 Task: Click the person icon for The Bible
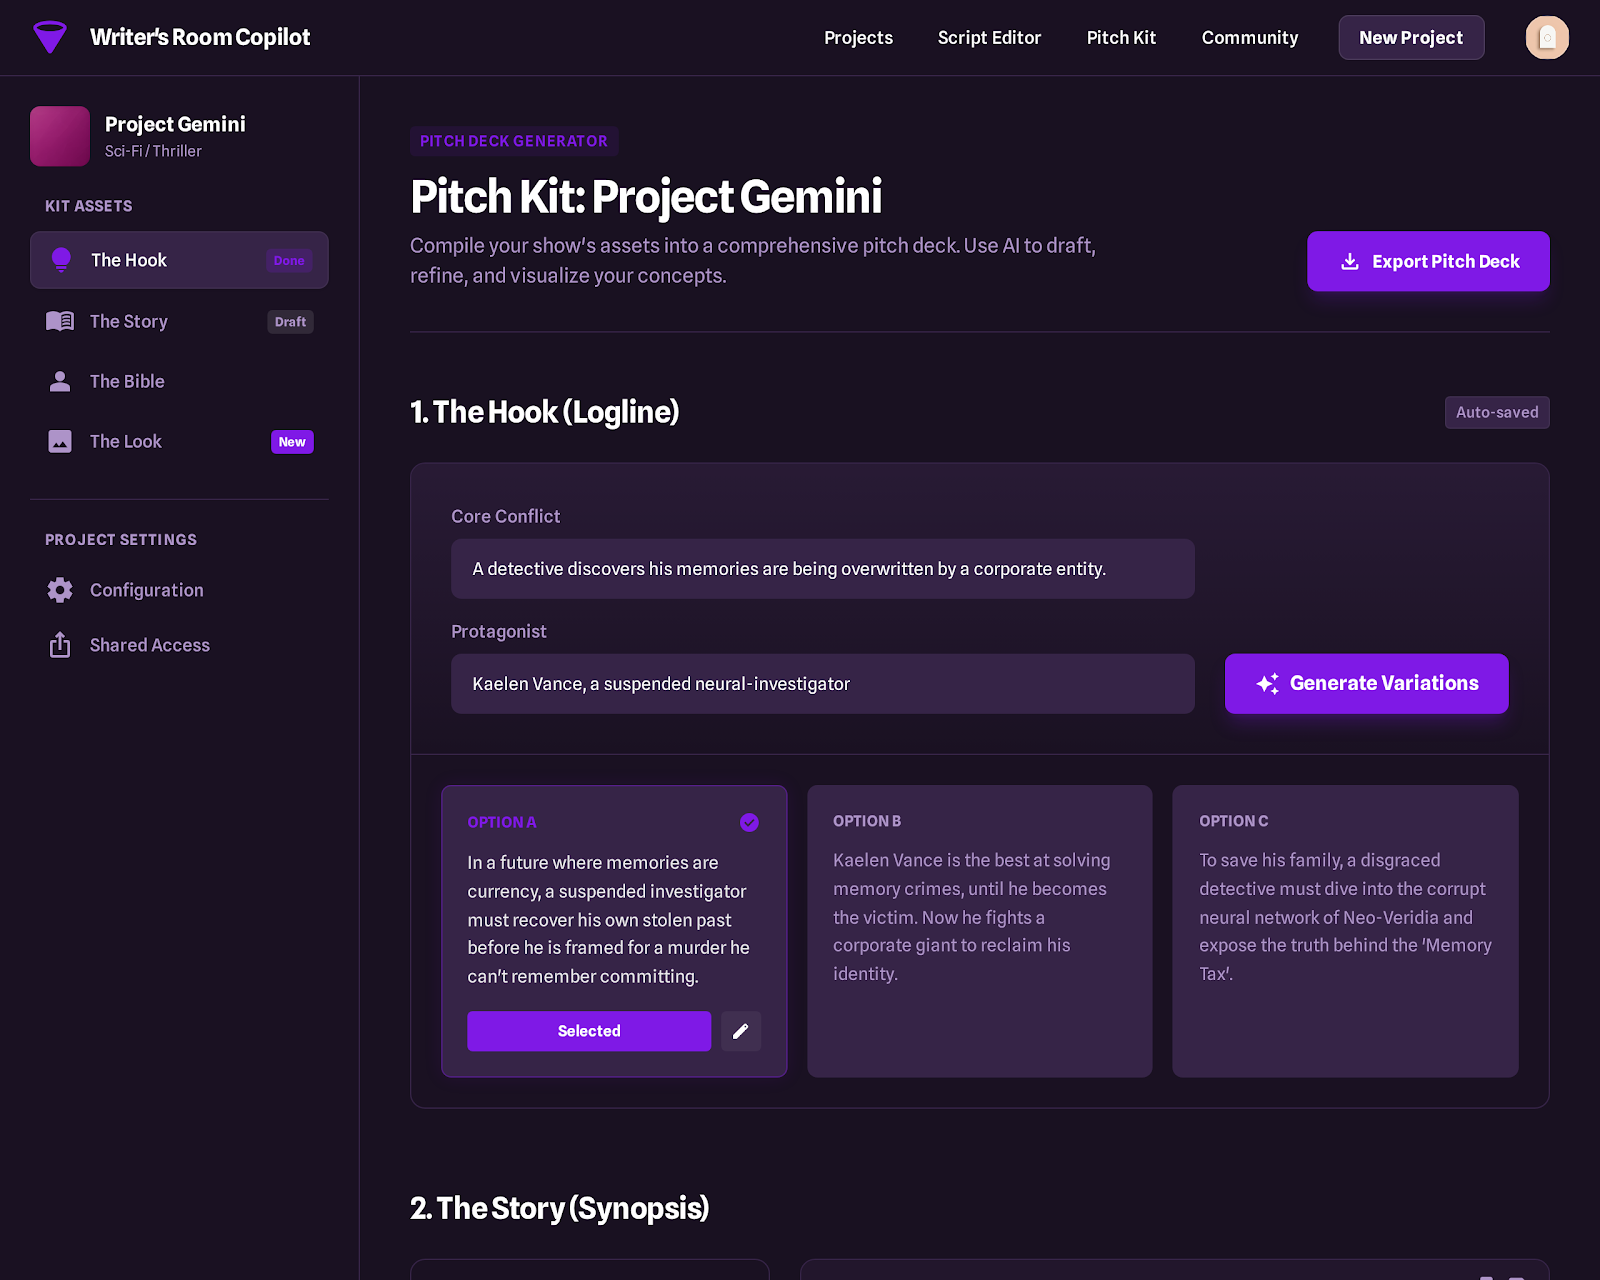(x=61, y=381)
